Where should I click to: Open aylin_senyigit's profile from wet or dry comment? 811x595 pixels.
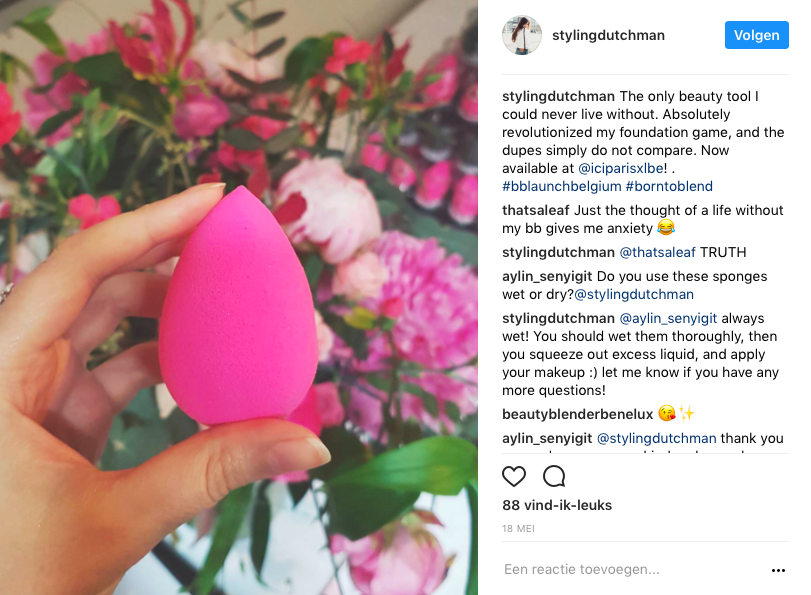pyautogui.click(x=547, y=276)
